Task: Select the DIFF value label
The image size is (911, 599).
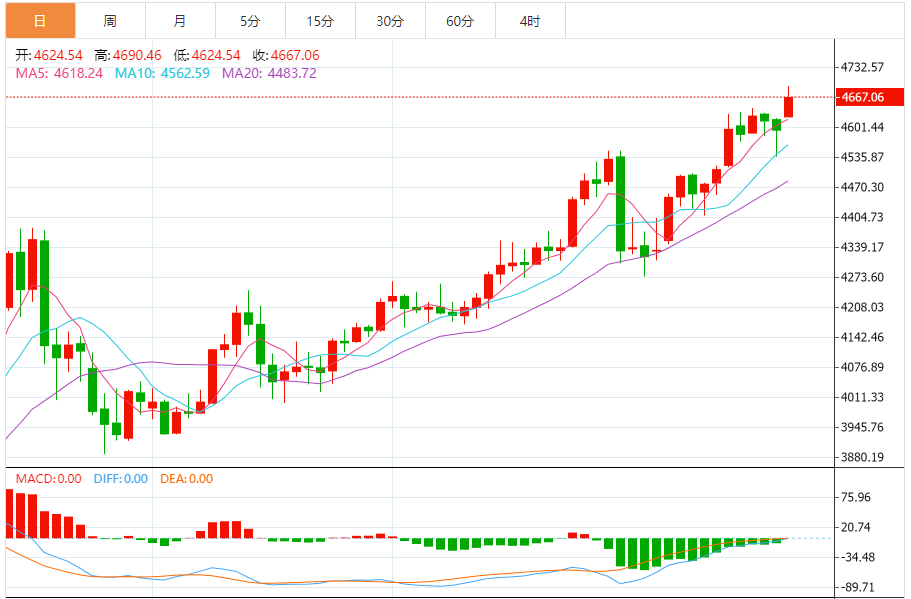Action: tap(120, 478)
